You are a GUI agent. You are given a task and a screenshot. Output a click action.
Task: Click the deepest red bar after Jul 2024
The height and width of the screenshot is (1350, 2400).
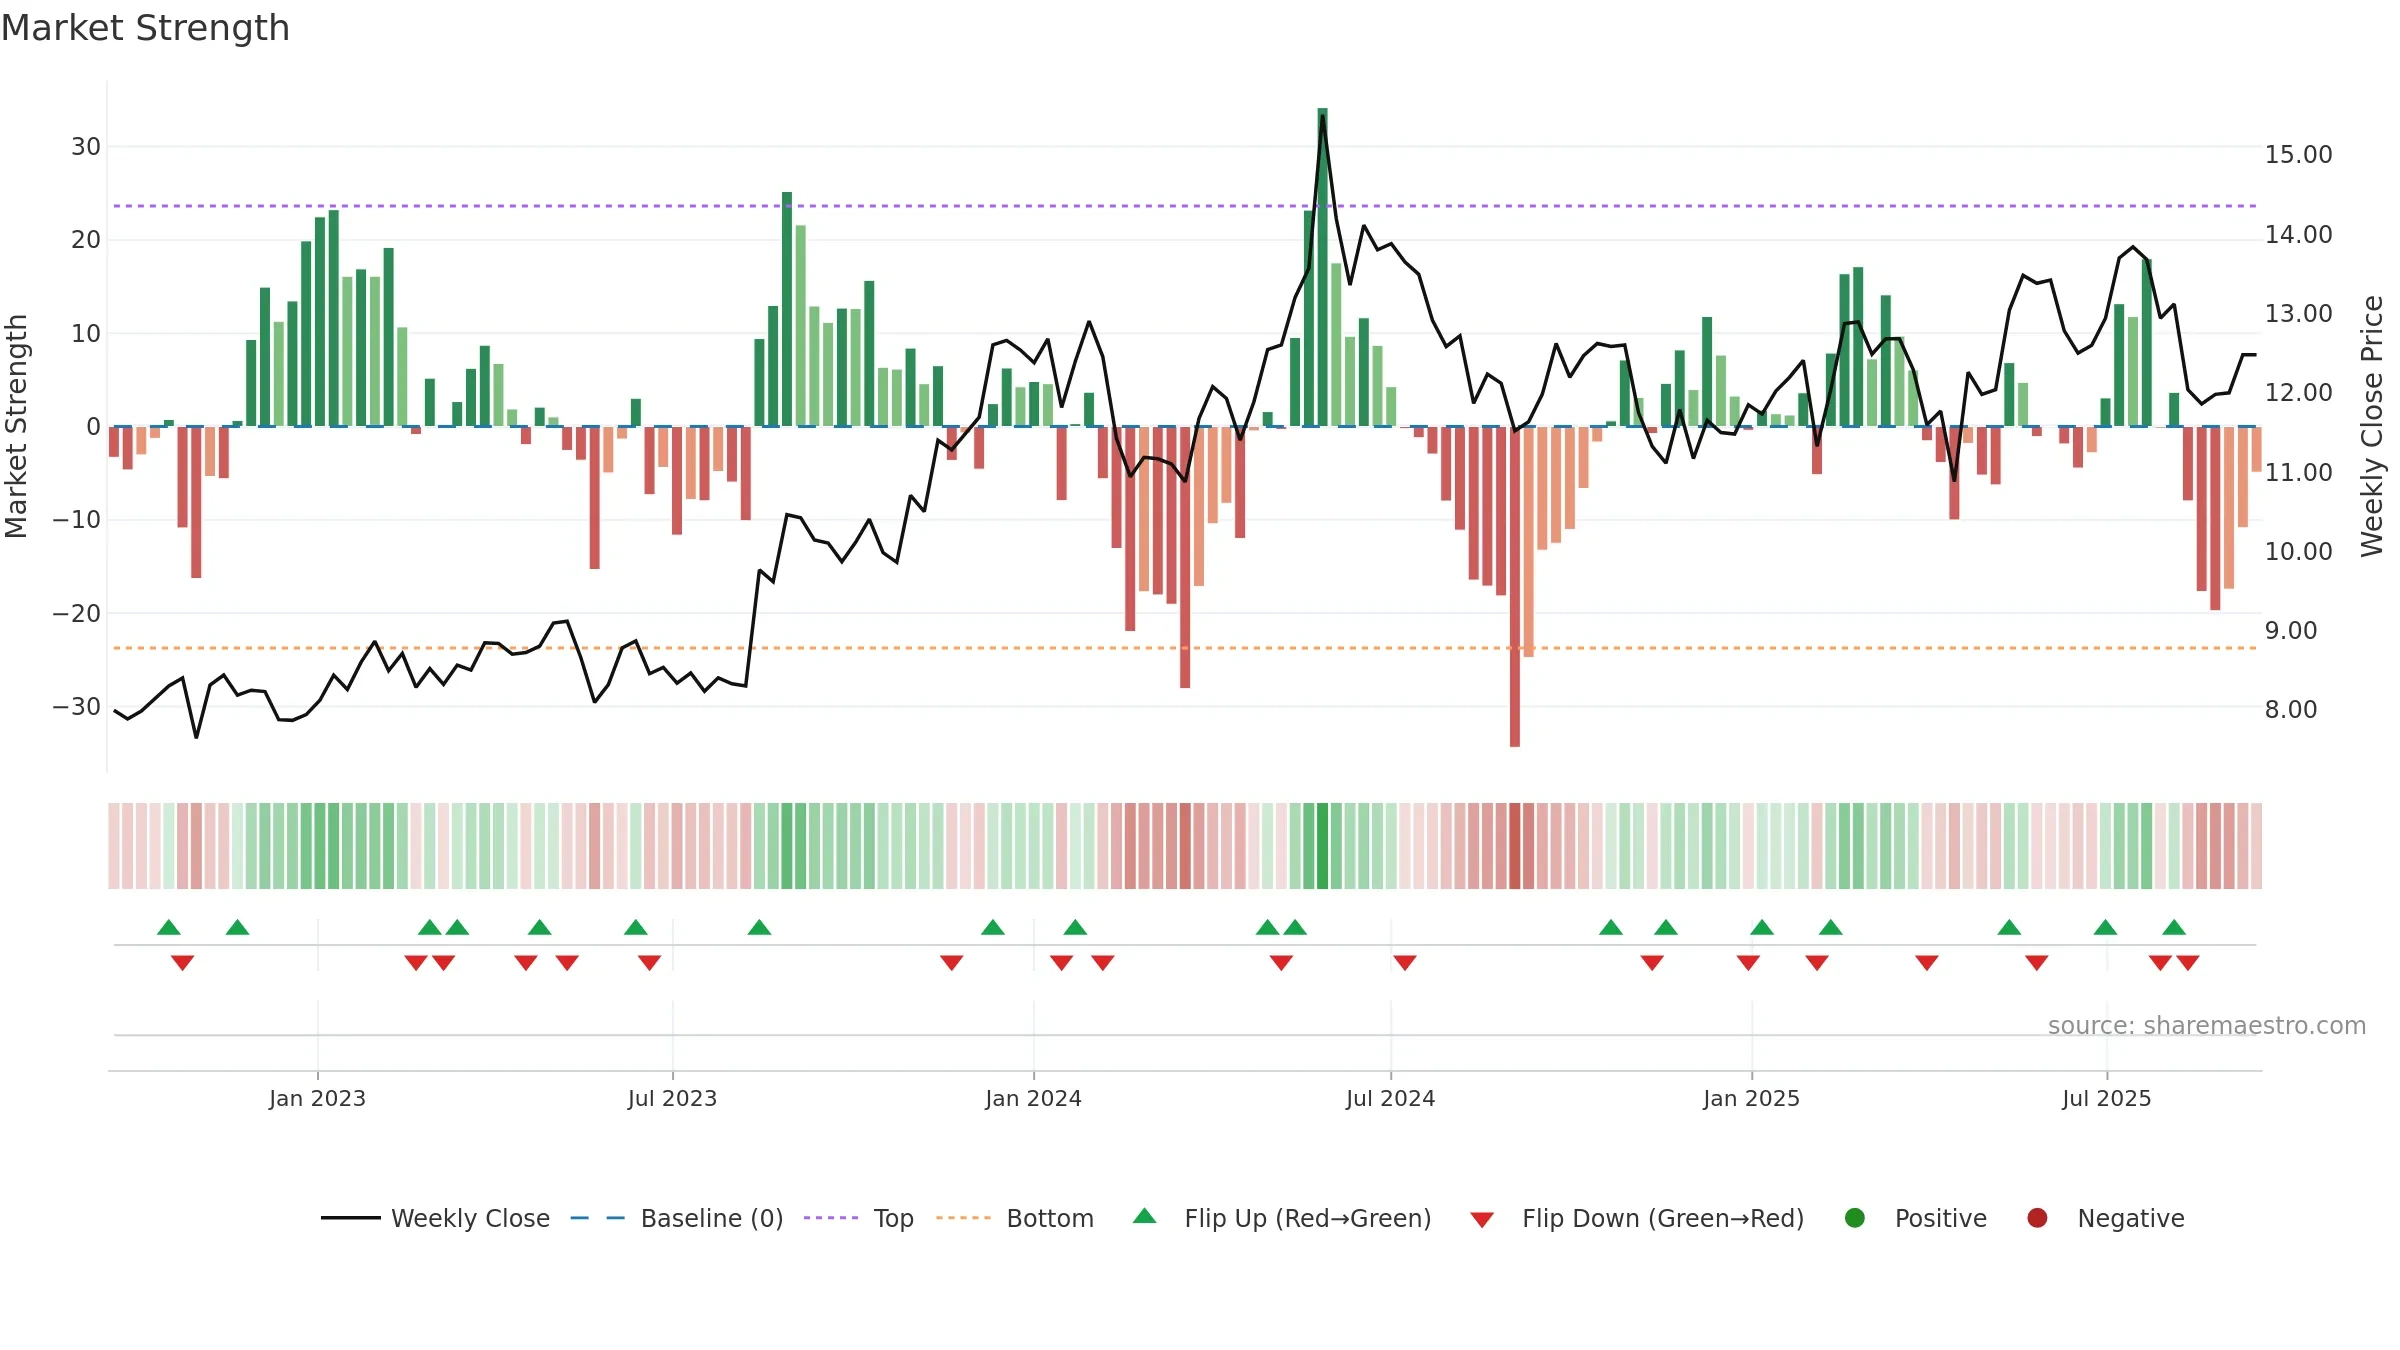tap(1515, 586)
